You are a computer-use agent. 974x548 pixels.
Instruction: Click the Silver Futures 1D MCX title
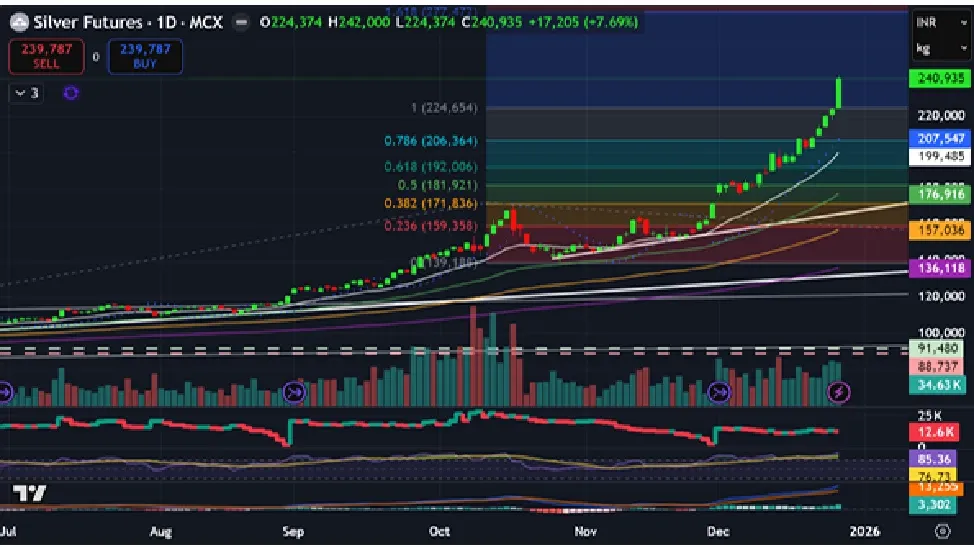click(x=127, y=22)
